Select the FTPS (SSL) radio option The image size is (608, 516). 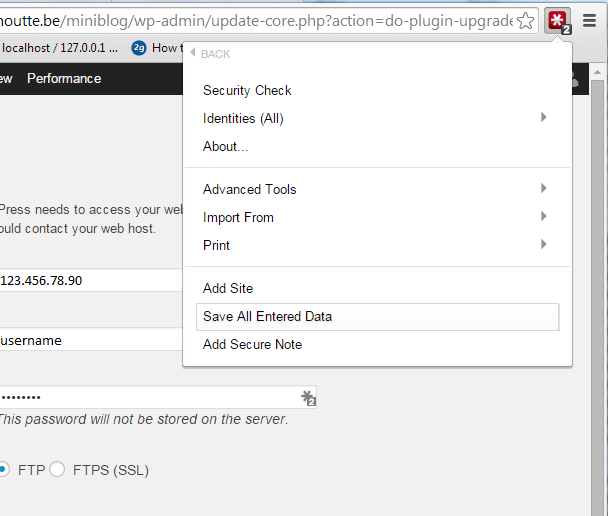[57, 469]
